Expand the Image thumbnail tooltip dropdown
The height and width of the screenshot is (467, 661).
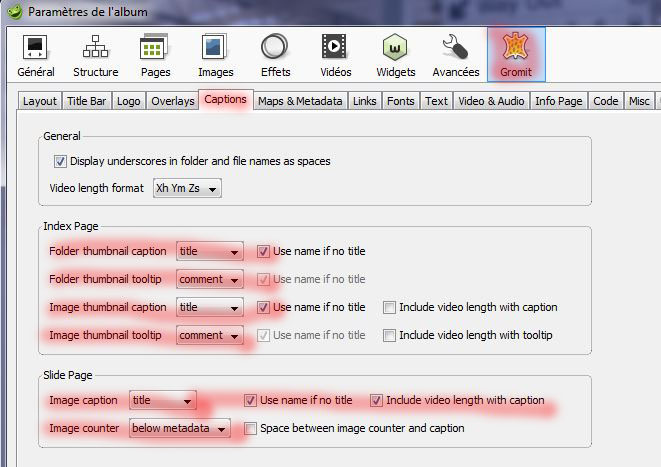click(210, 336)
